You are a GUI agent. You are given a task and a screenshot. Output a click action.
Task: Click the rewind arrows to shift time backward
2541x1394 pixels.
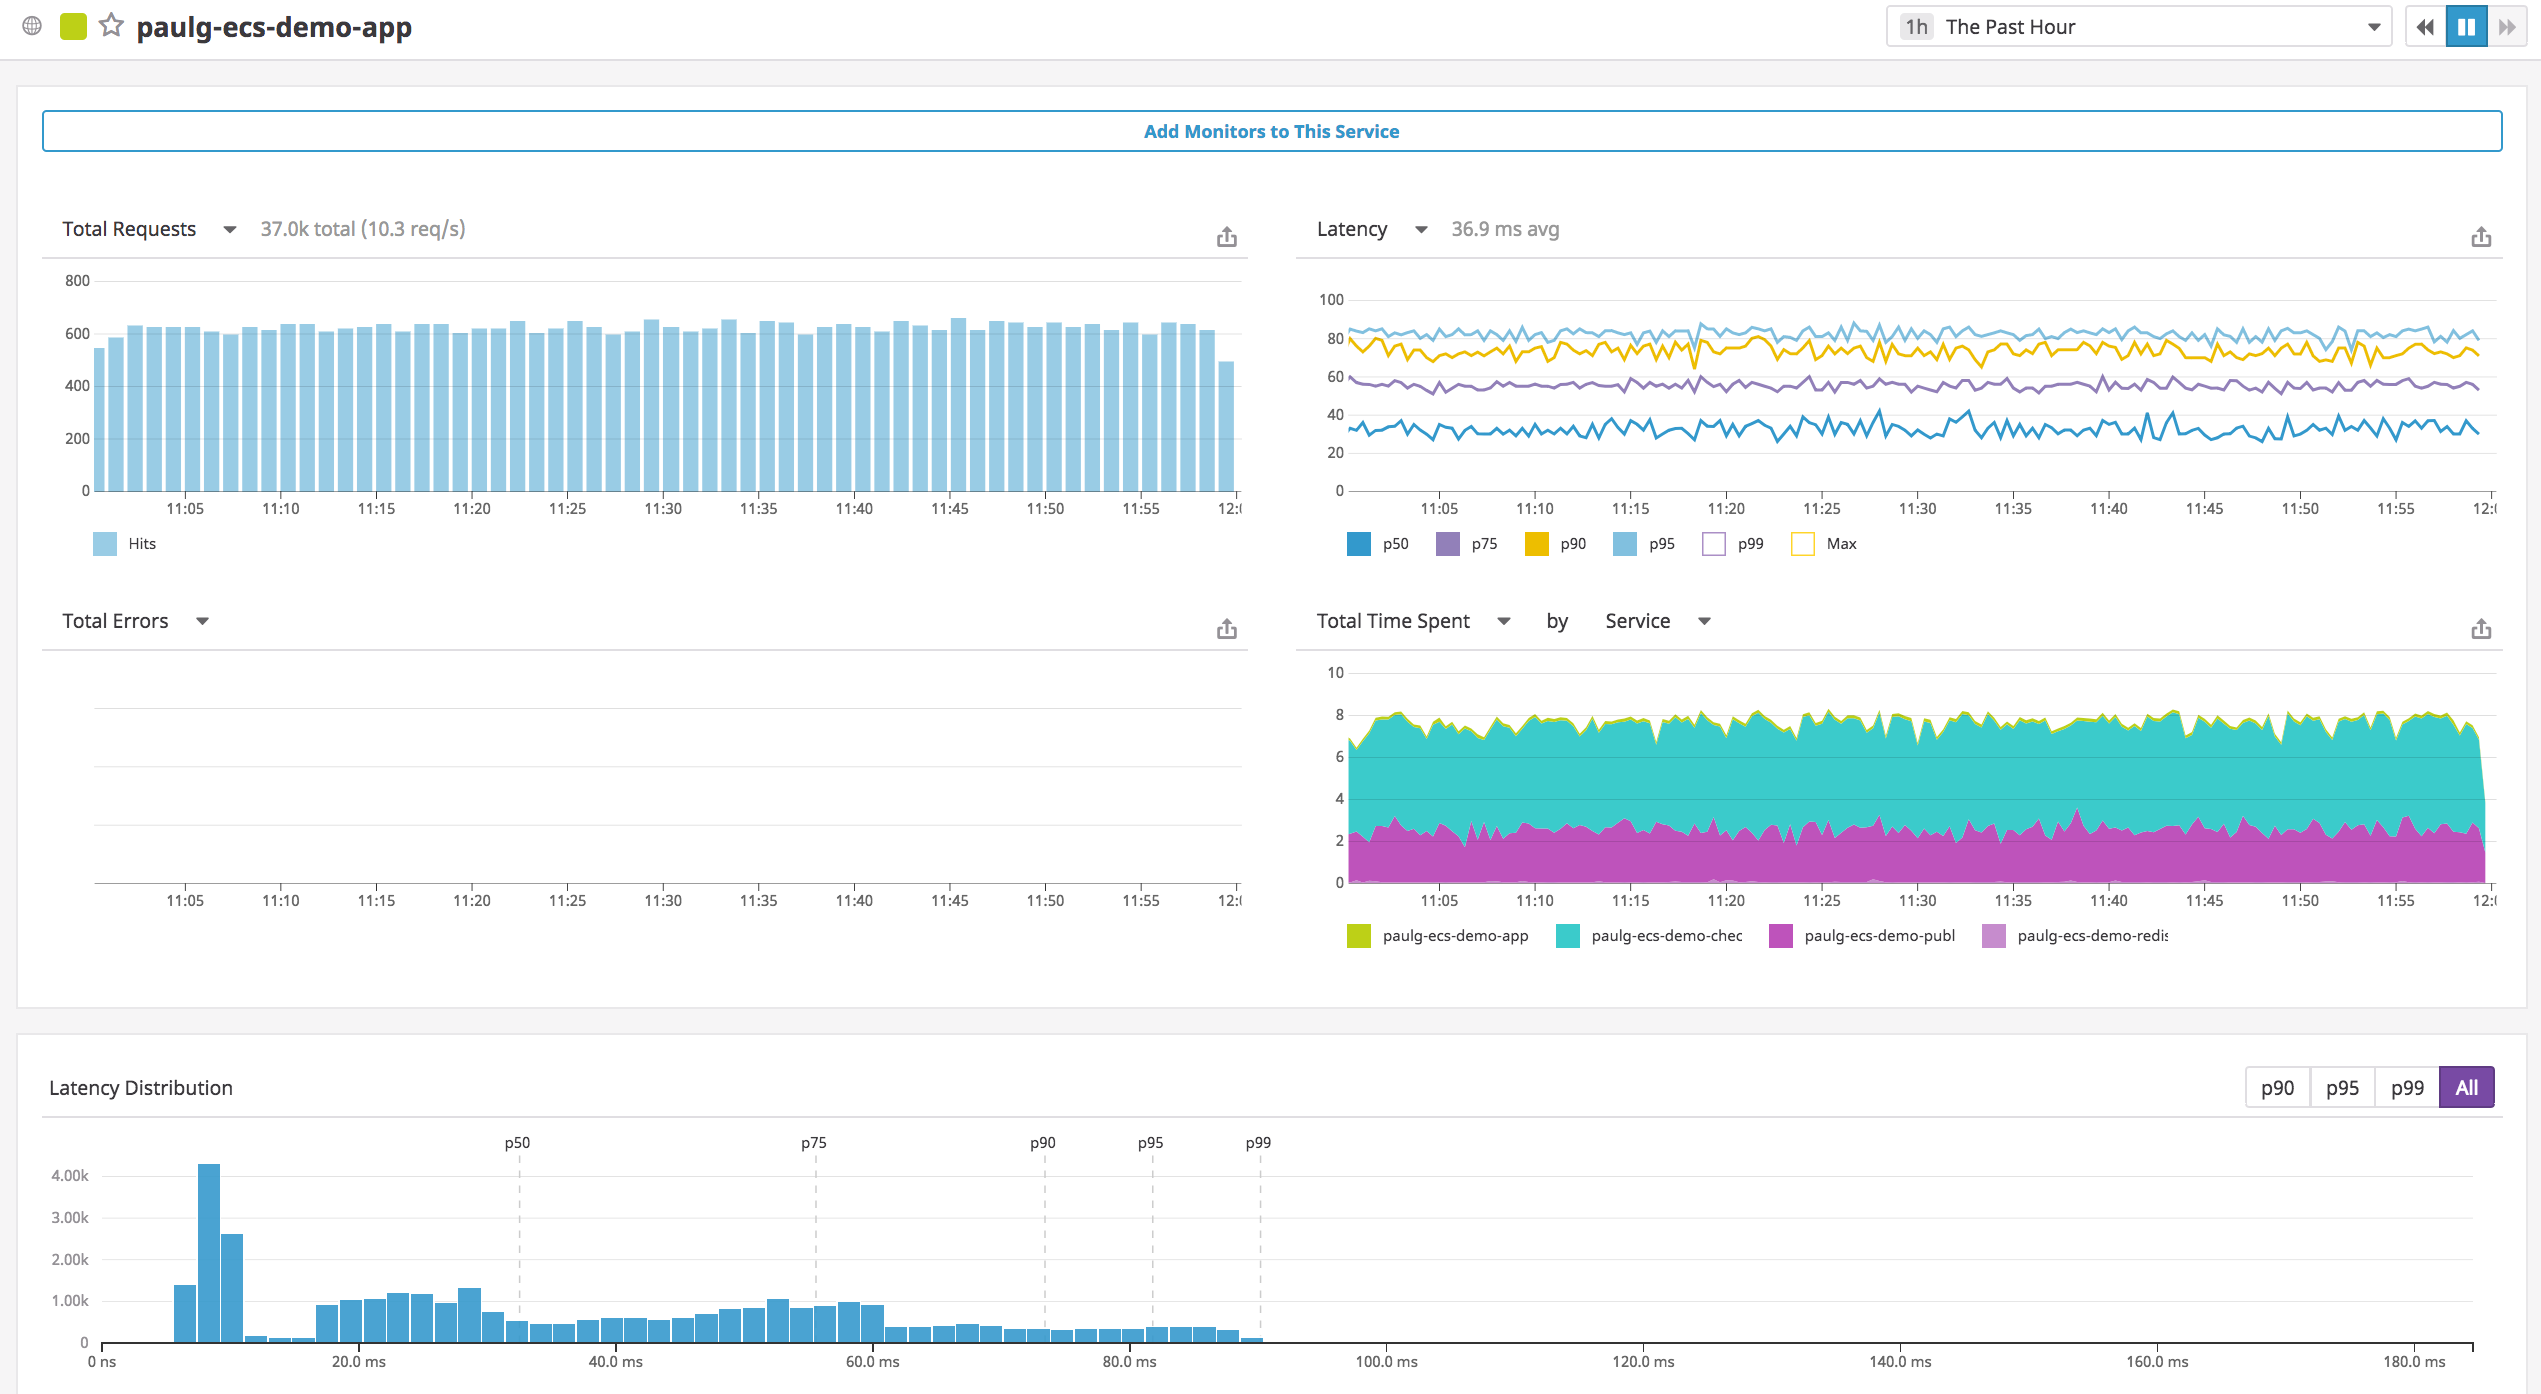2424,27
